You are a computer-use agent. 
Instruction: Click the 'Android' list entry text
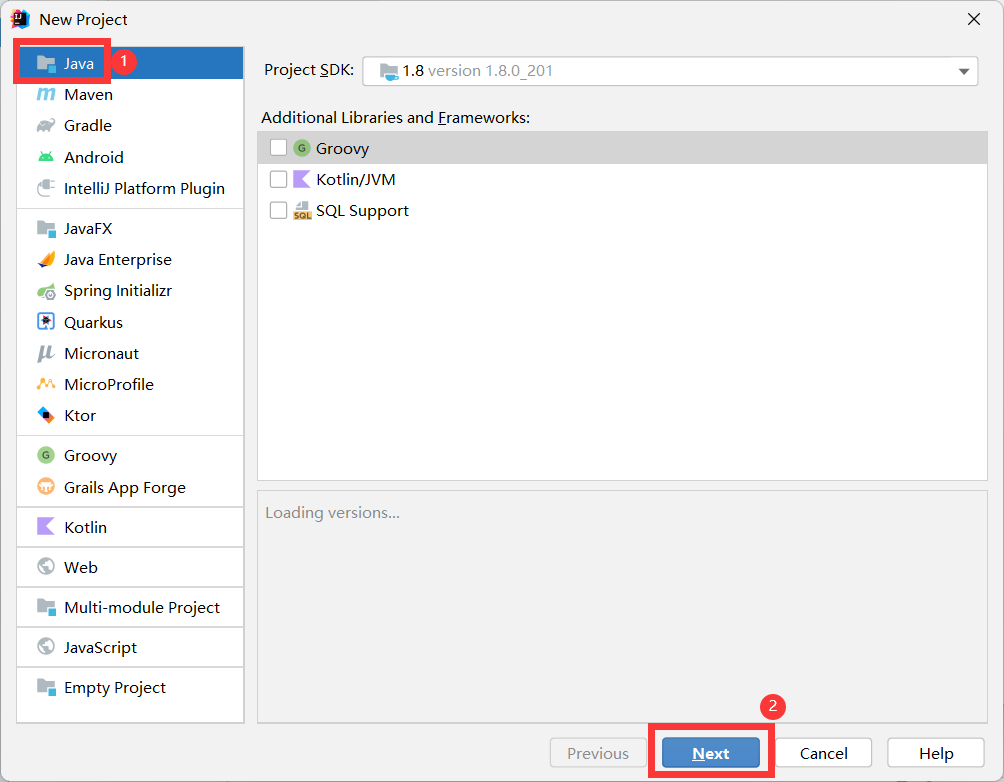pos(93,157)
